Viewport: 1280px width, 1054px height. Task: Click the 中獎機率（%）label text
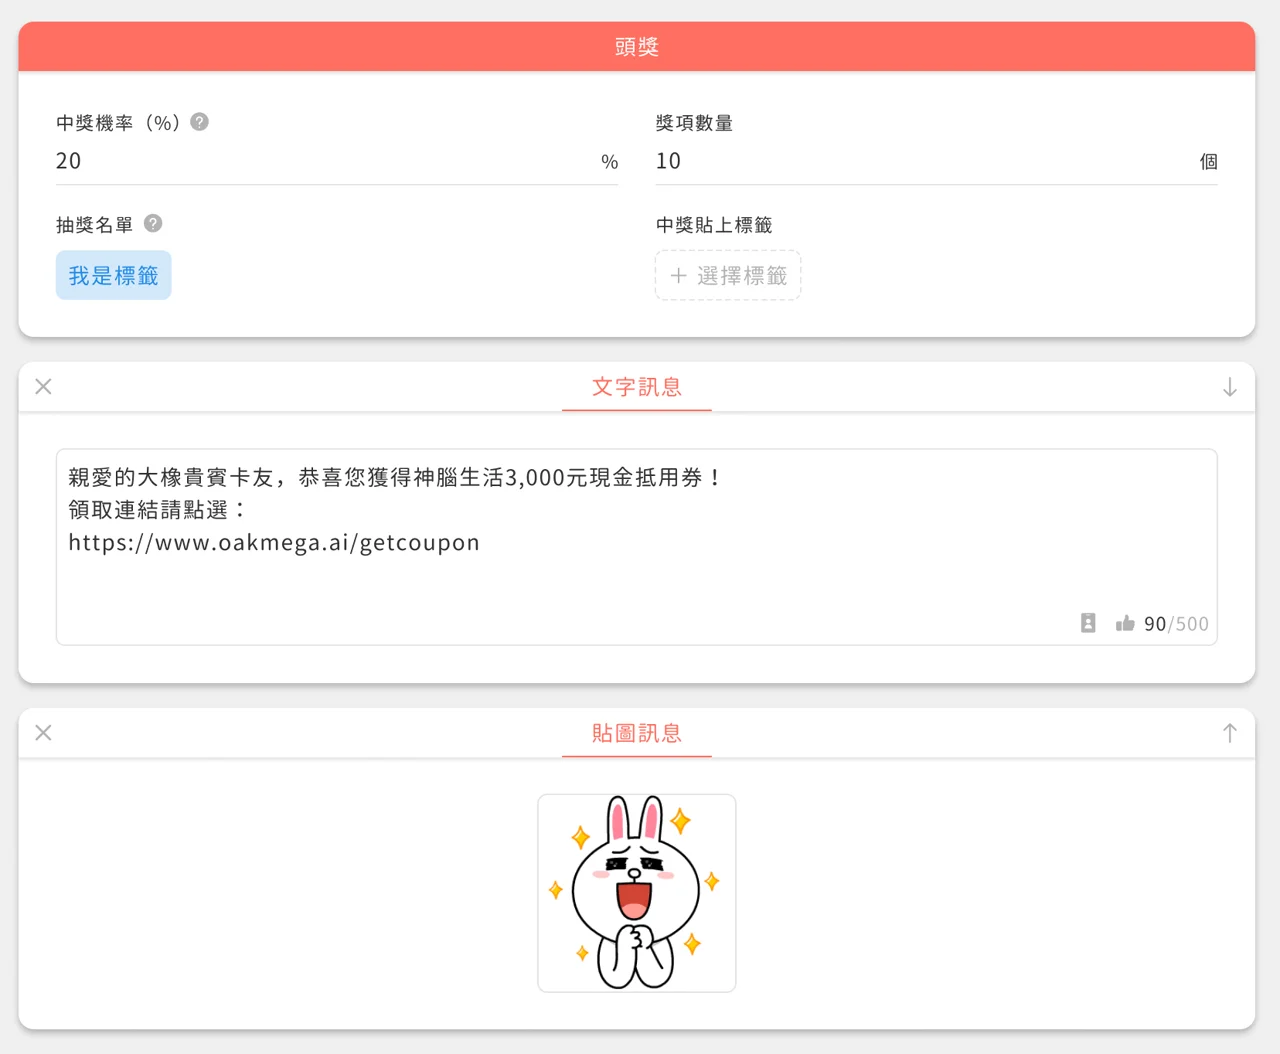click(119, 123)
